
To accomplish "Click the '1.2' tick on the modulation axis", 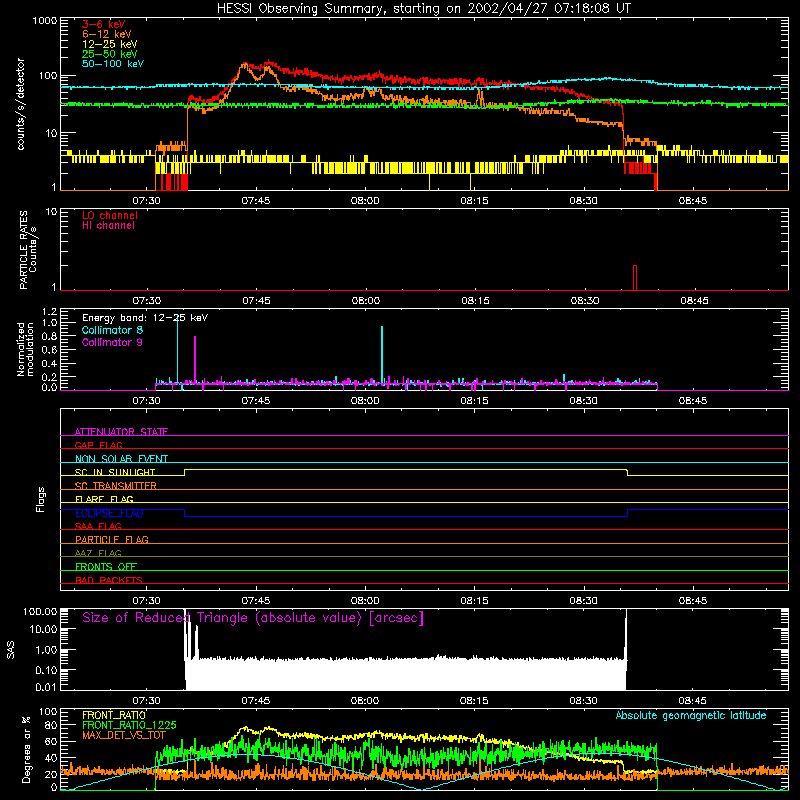I will [49, 312].
